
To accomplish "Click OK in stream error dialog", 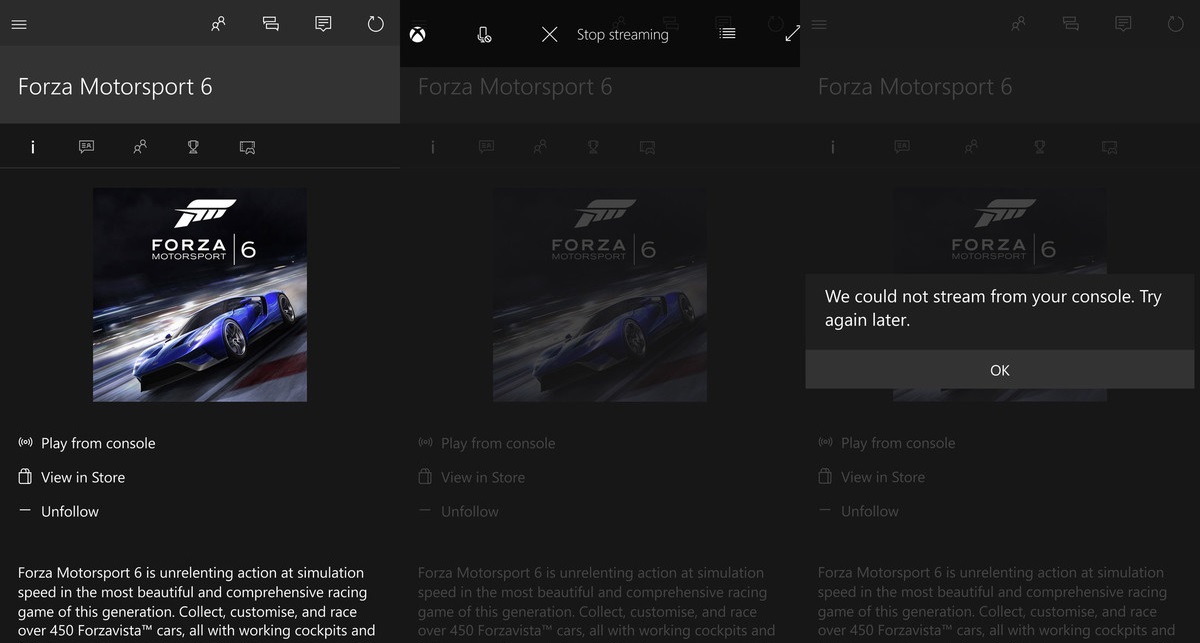I will point(1000,370).
